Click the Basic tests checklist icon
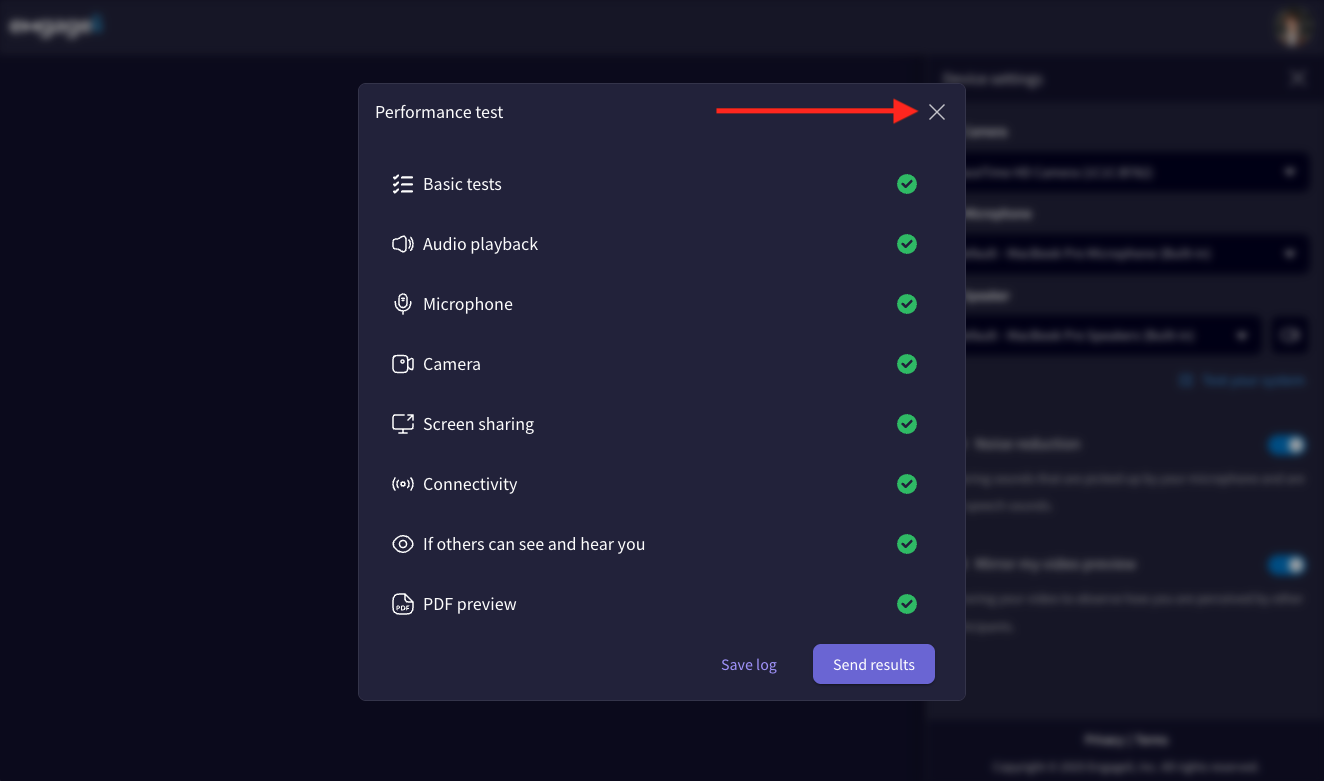Image resolution: width=1324 pixels, height=781 pixels. 403,184
